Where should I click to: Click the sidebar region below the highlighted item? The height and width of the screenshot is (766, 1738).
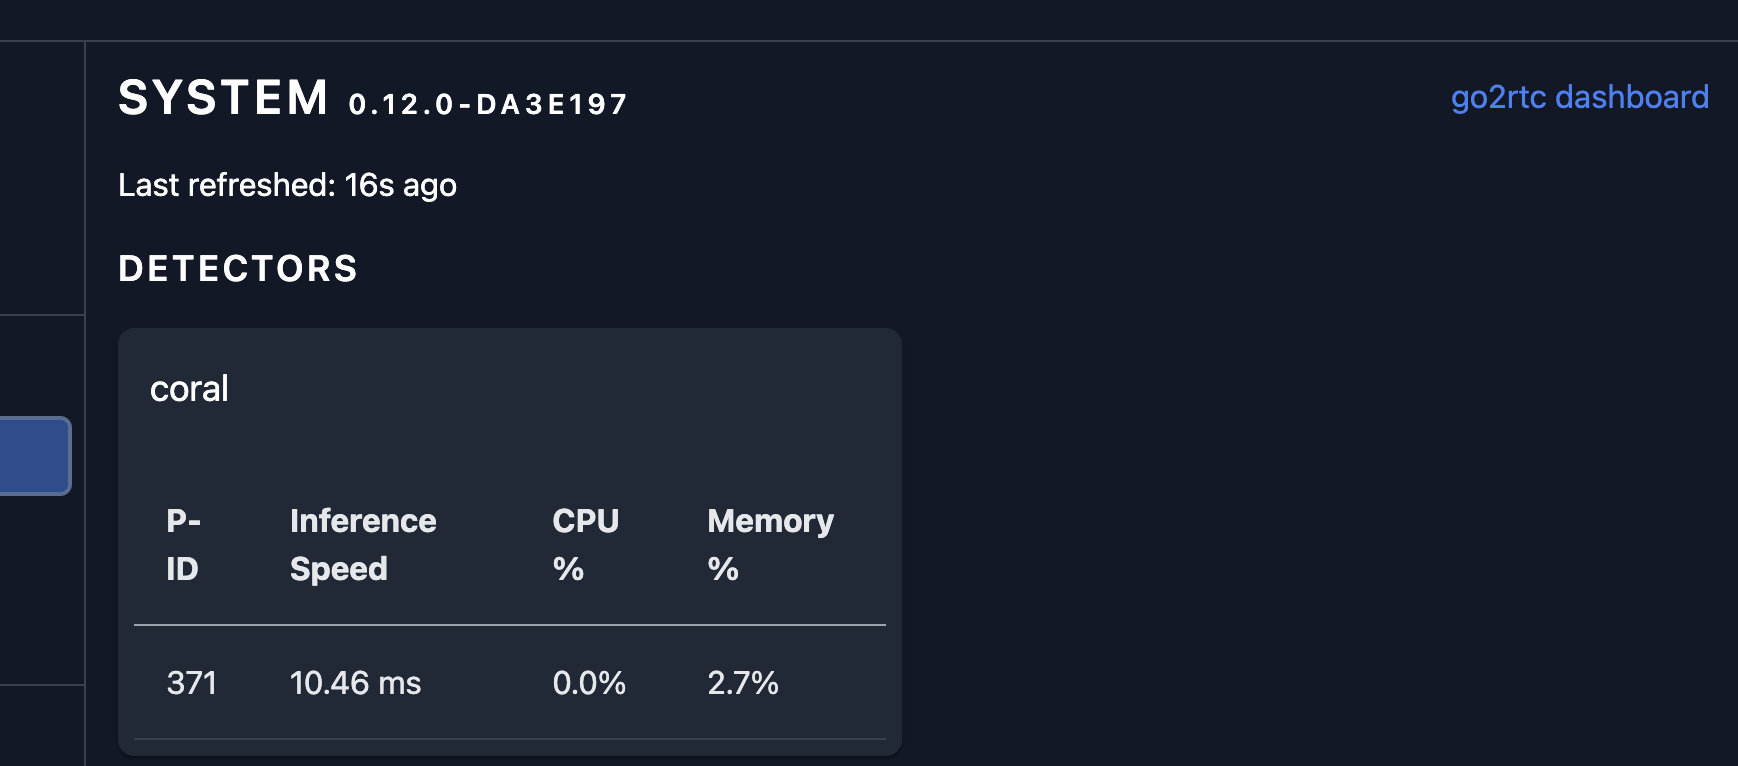click(x=40, y=600)
